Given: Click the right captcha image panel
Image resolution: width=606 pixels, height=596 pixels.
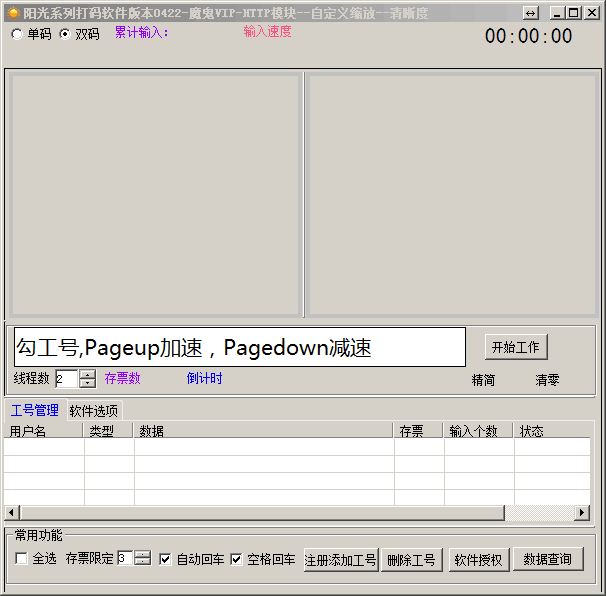Looking at the screenshot, I should [452, 194].
